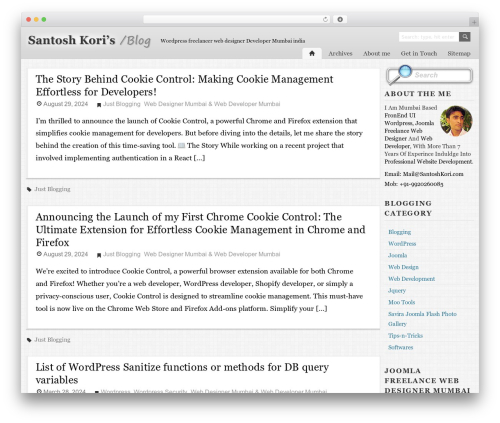Click the August 29, 2024 date of first post

66,104
